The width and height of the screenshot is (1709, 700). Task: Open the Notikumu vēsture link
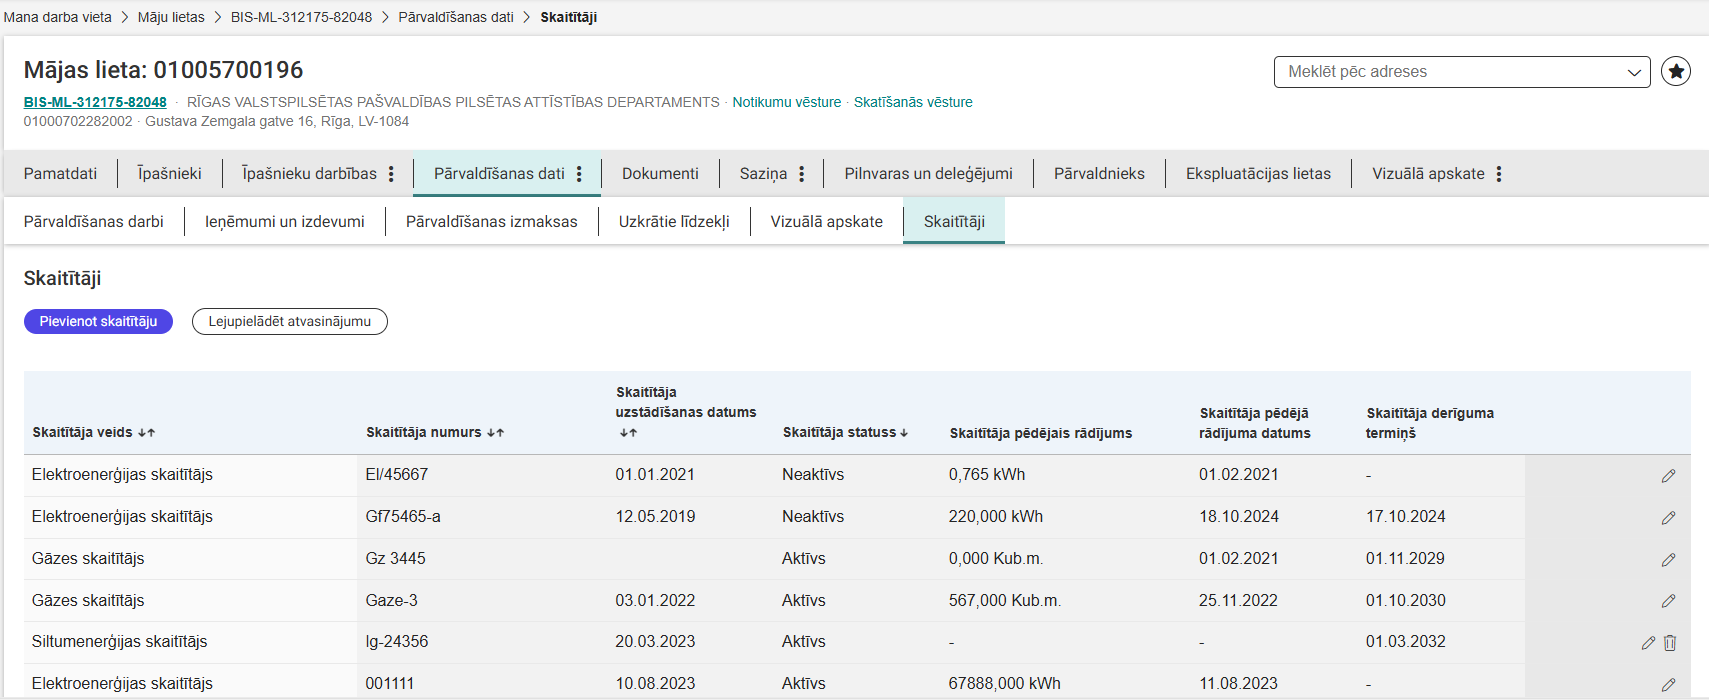click(786, 102)
